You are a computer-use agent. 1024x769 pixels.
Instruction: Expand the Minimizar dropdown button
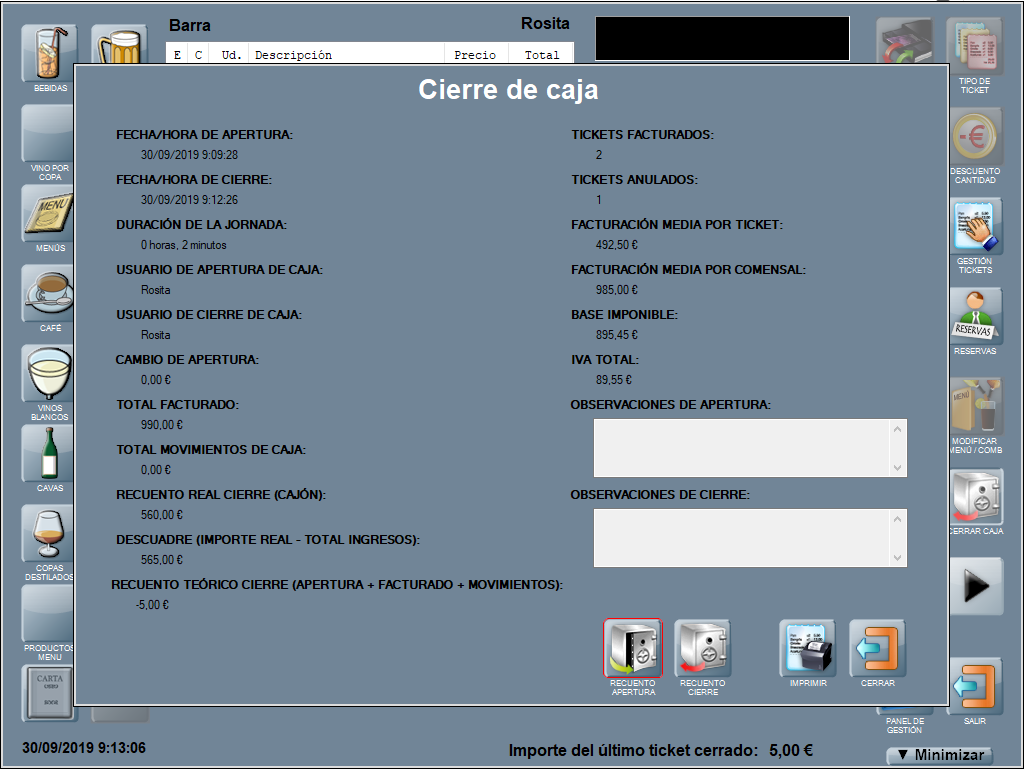[x=939, y=755]
